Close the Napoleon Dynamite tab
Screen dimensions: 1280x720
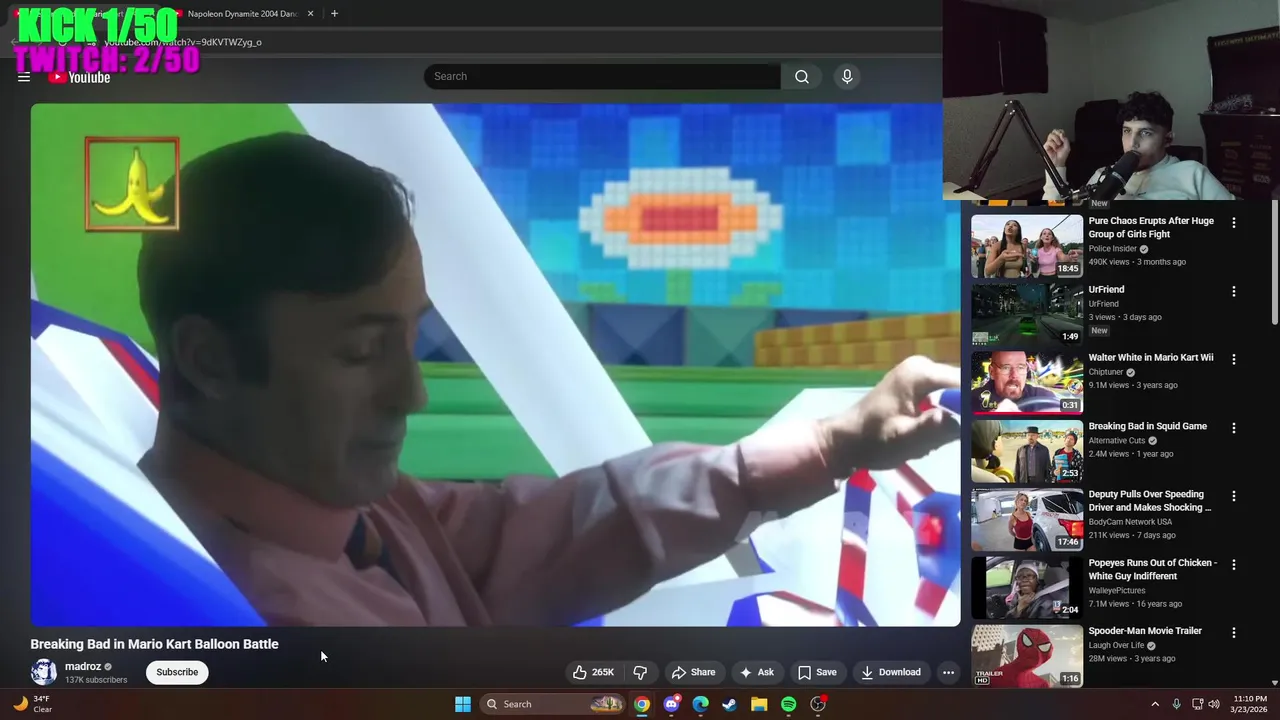click(310, 14)
